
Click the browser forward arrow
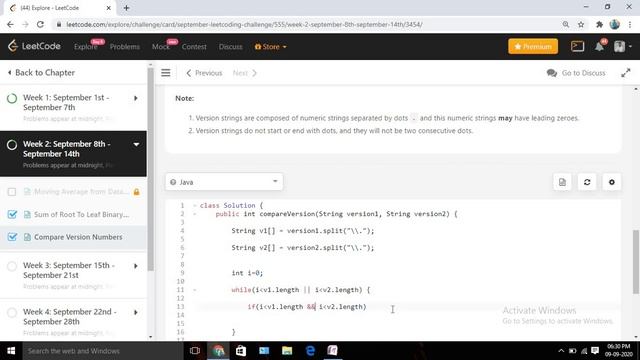[25, 24]
